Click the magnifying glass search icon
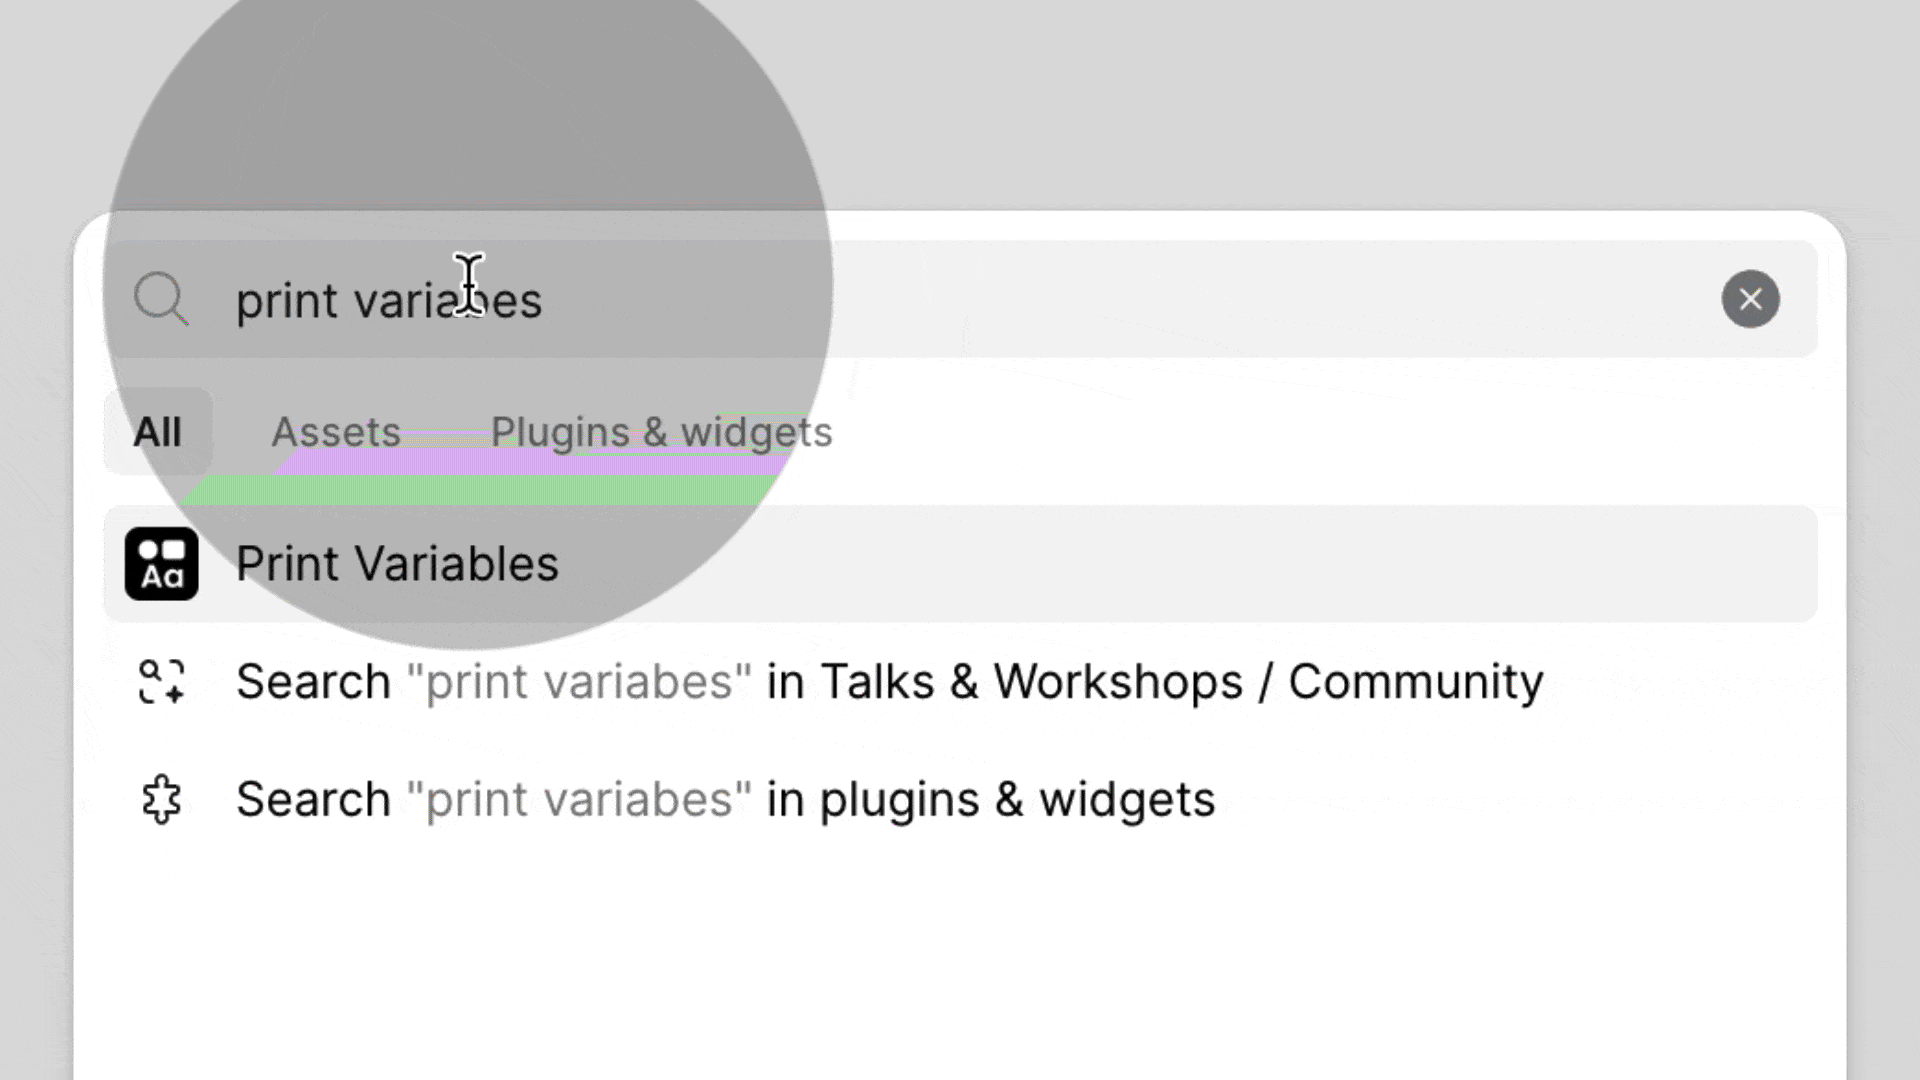The image size is (1920, 1080). point(161,299)
